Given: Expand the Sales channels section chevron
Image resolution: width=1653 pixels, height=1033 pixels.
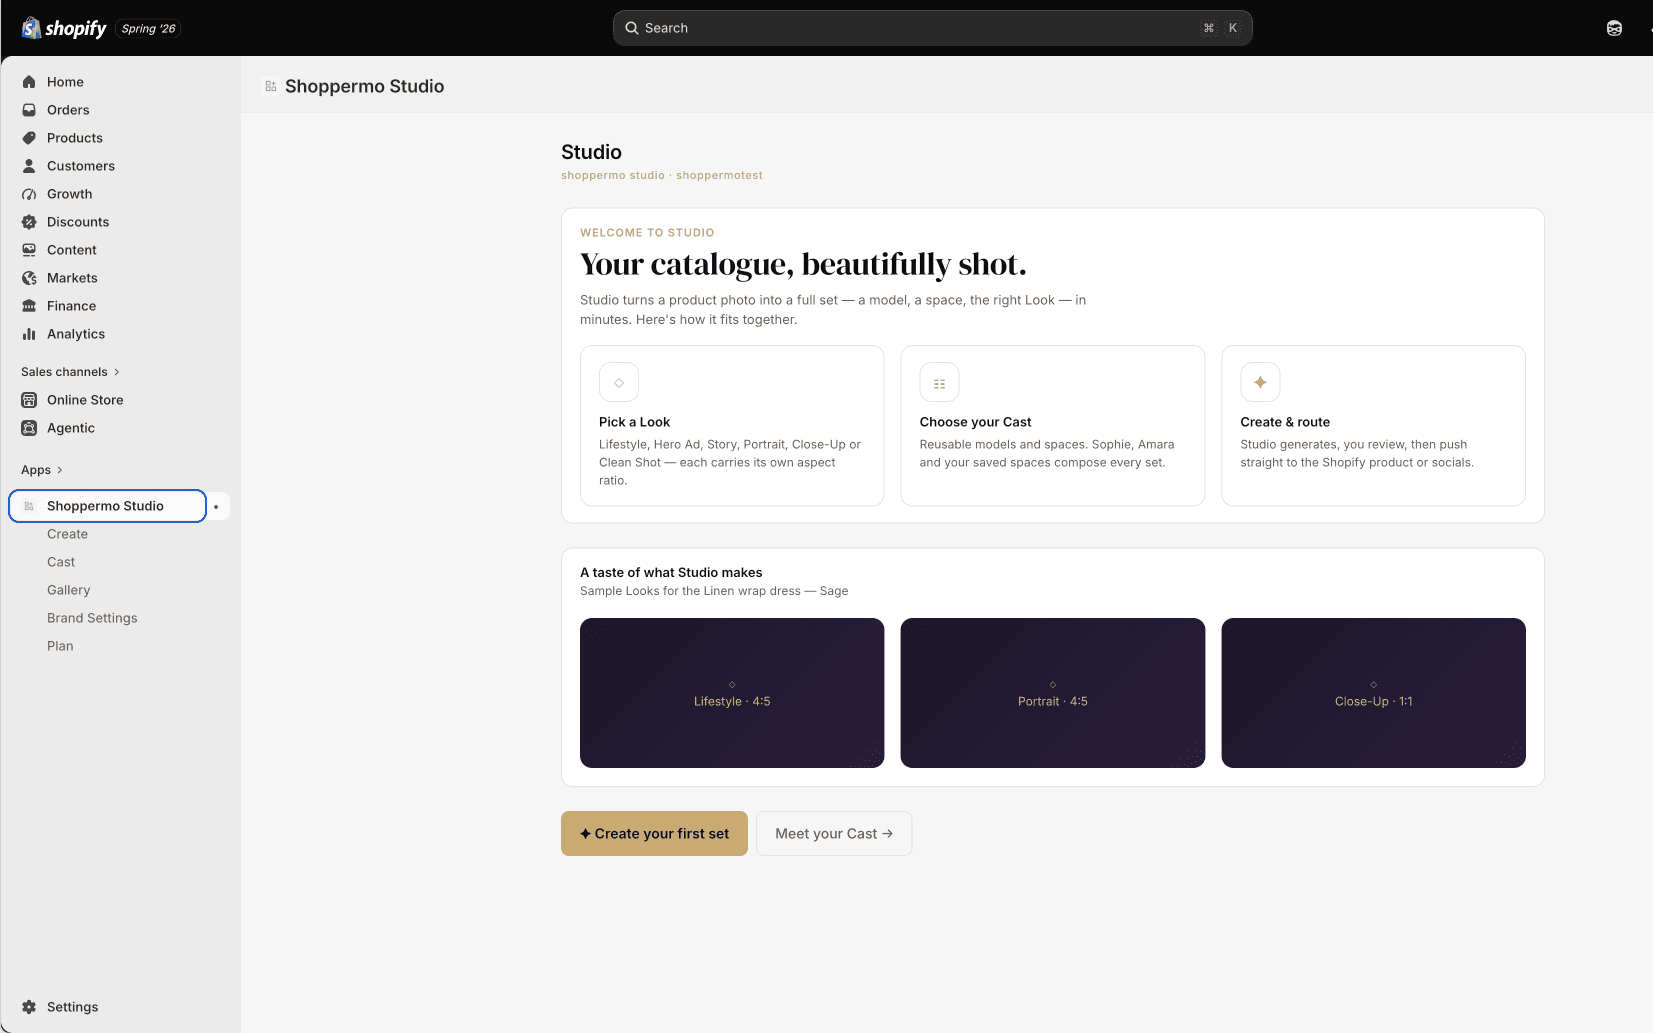Looking at the screenshot, I should coord(117,372).
